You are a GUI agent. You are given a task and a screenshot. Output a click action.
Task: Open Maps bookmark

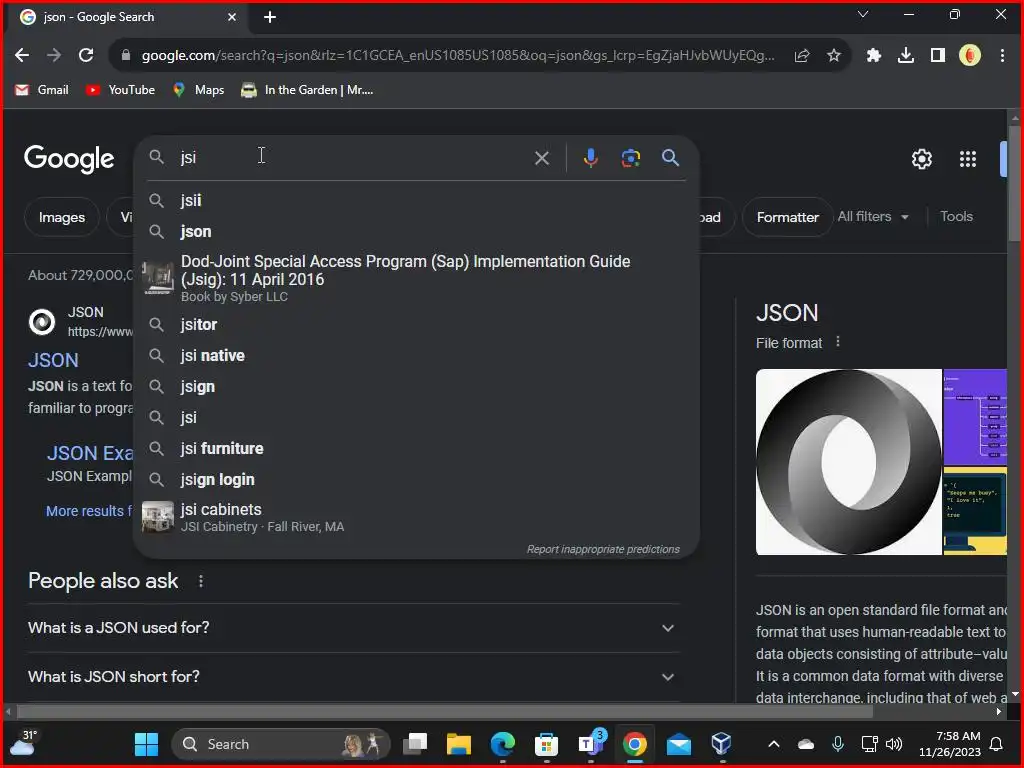(199, 90)
